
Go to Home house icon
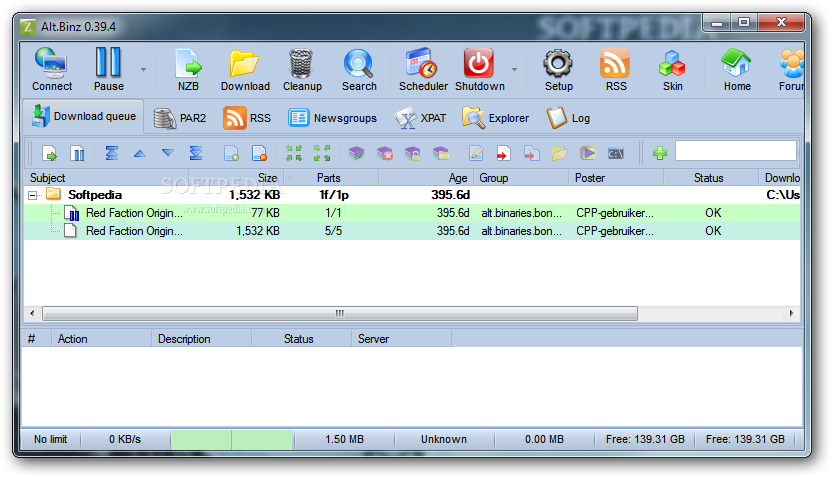(737, 69)
